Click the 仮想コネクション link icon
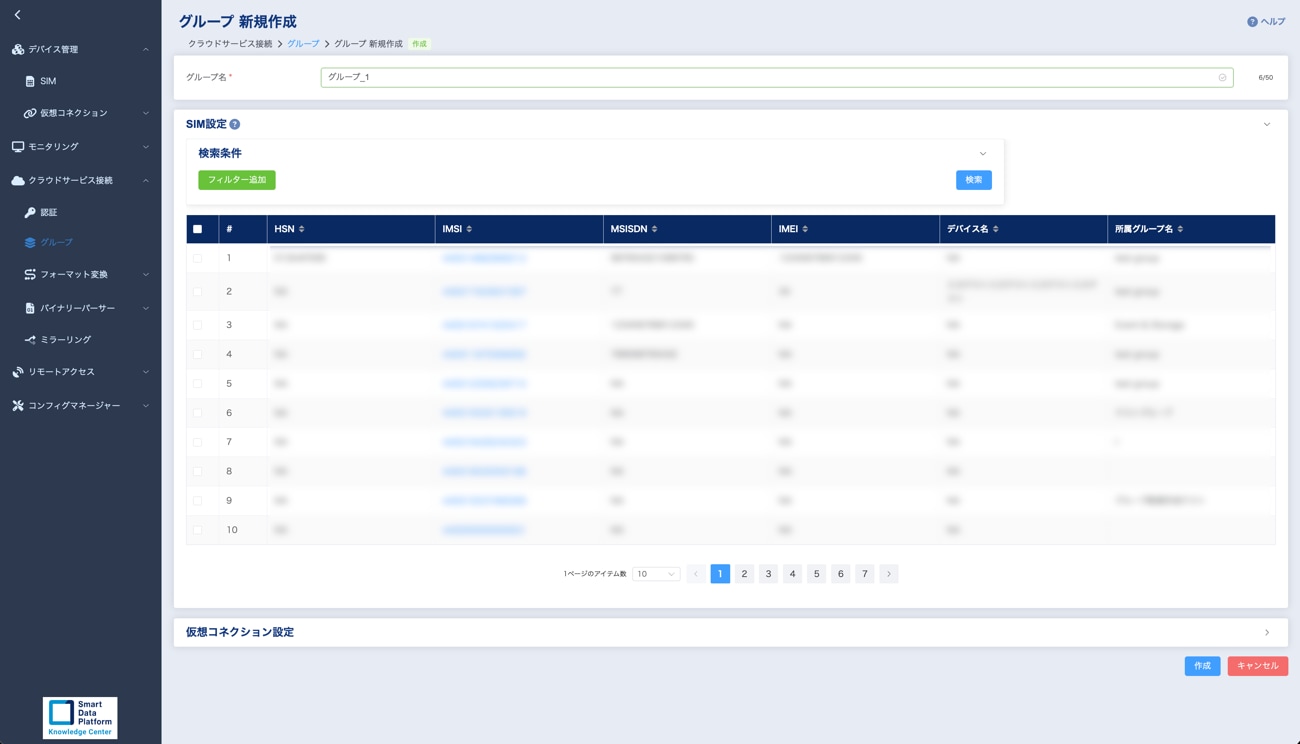This screenshot has height=744, width=1300. (30, 113)
